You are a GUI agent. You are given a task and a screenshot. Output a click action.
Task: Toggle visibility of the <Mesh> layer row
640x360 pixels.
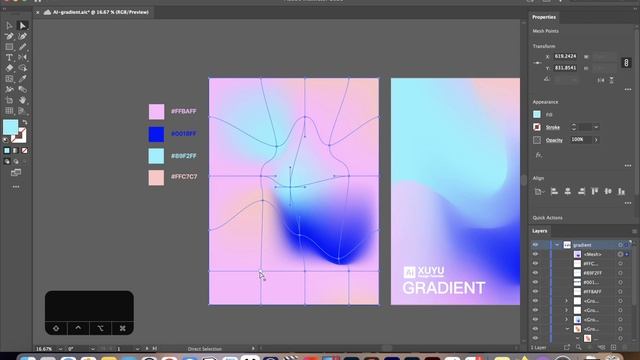tap(535, 254)
